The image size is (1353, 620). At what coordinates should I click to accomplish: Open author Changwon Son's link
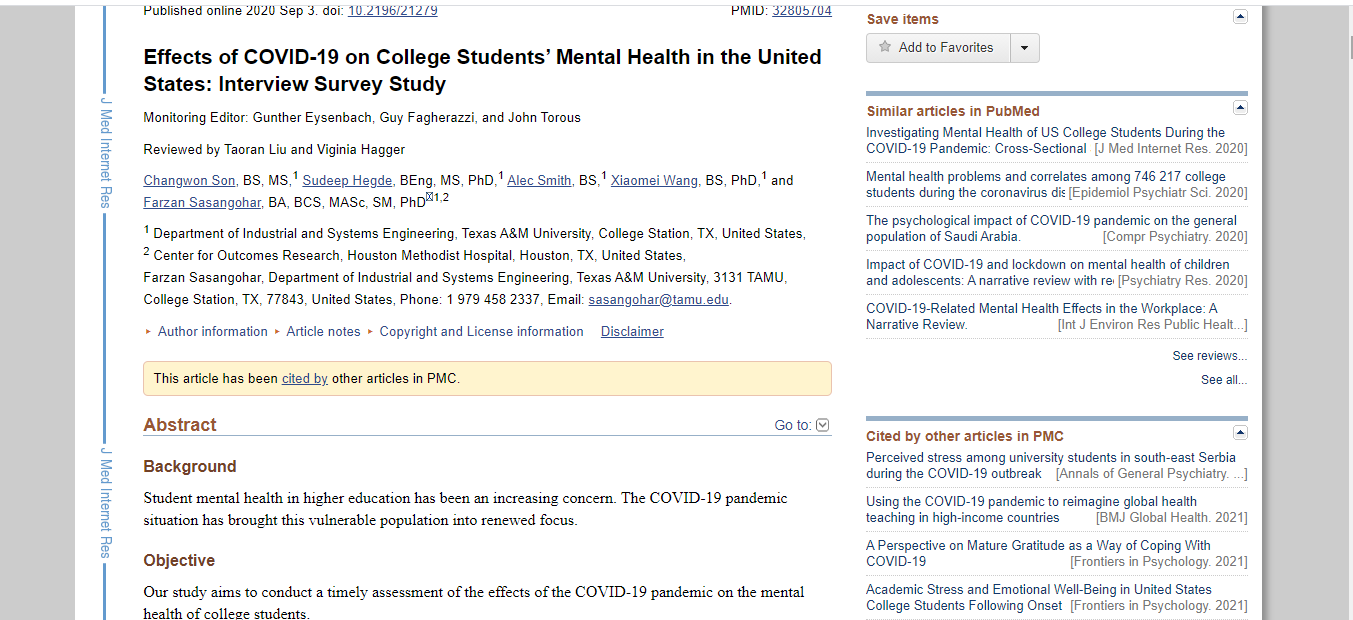[189, 181]
